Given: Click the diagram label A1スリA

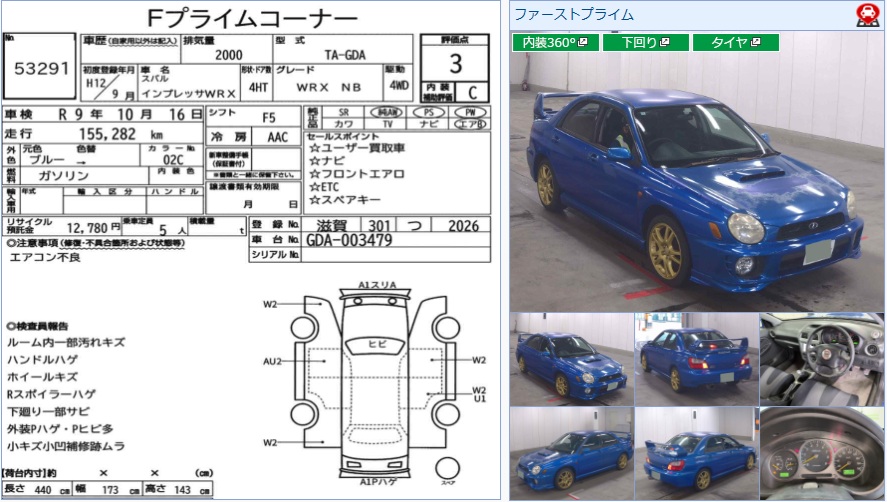Looking at the screenshot, I should [377, 285].
